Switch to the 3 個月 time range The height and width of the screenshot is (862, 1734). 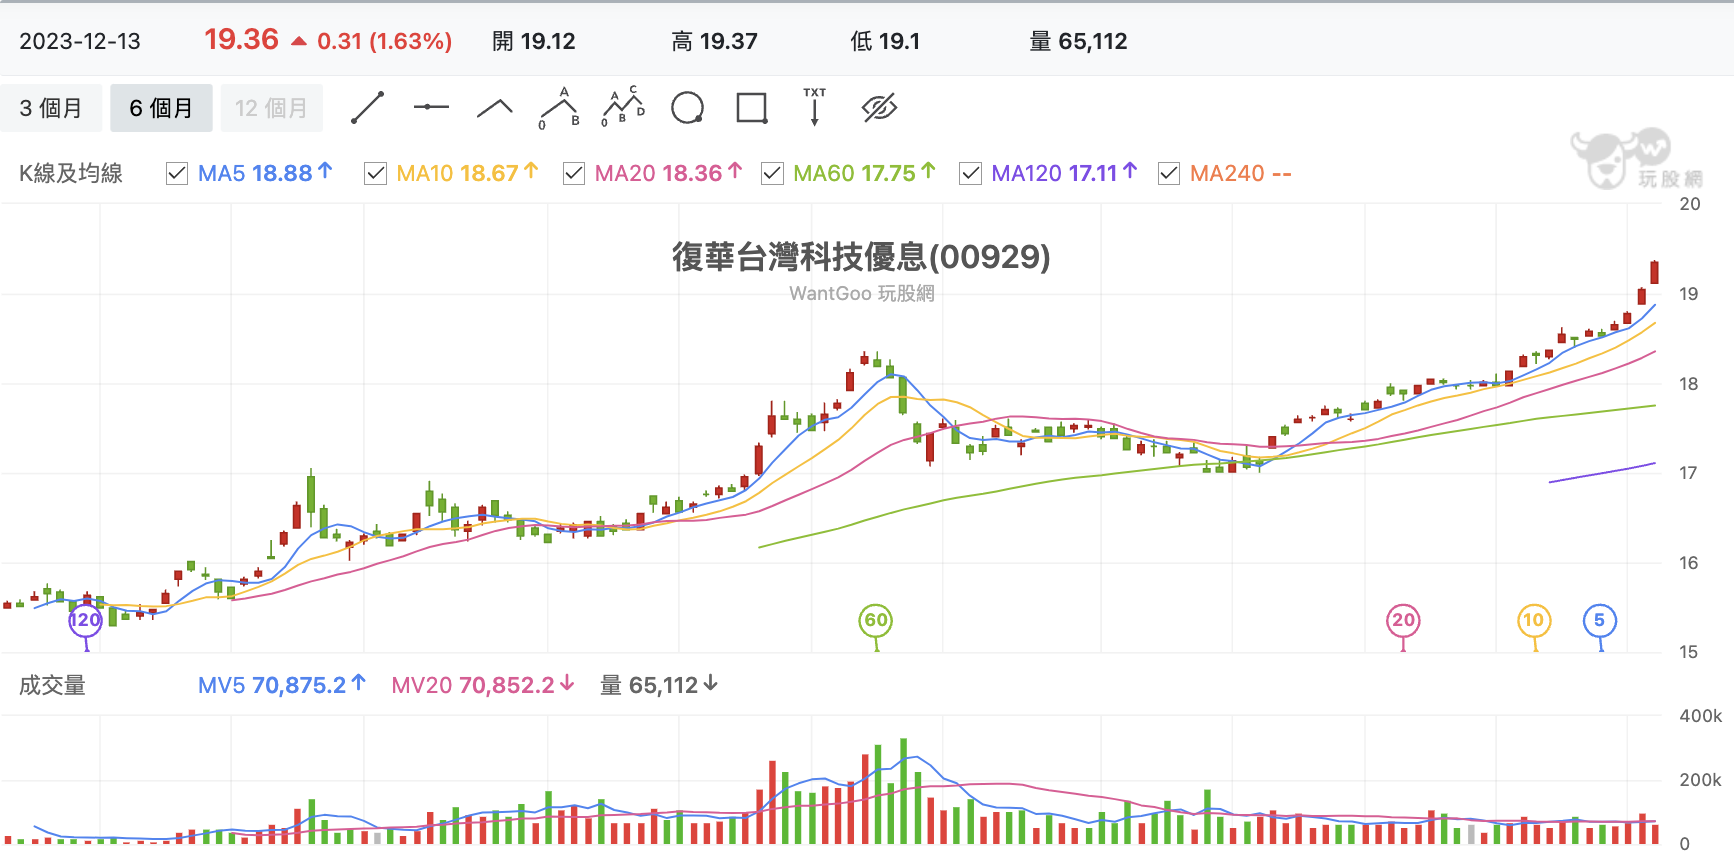(x=51, y=108)
